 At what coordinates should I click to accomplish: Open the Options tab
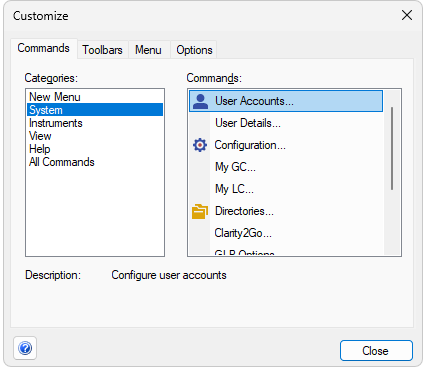(194, 50)
